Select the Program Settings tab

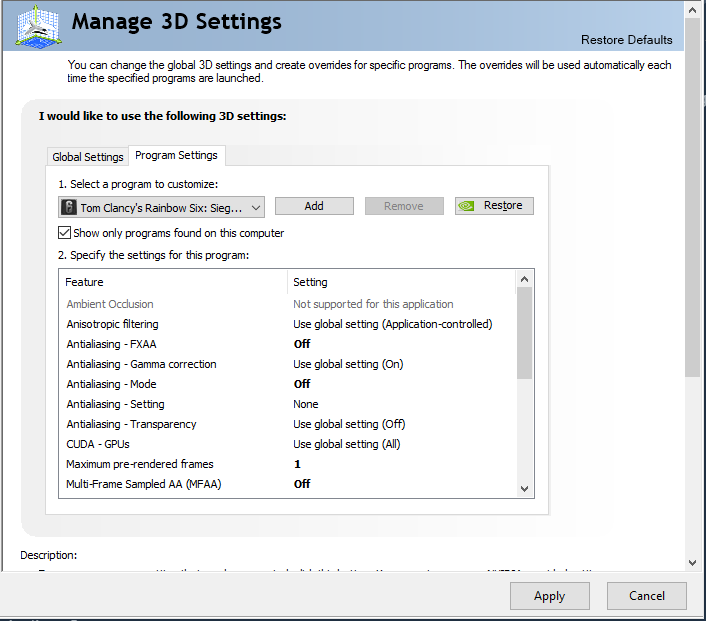coord(176,155)
